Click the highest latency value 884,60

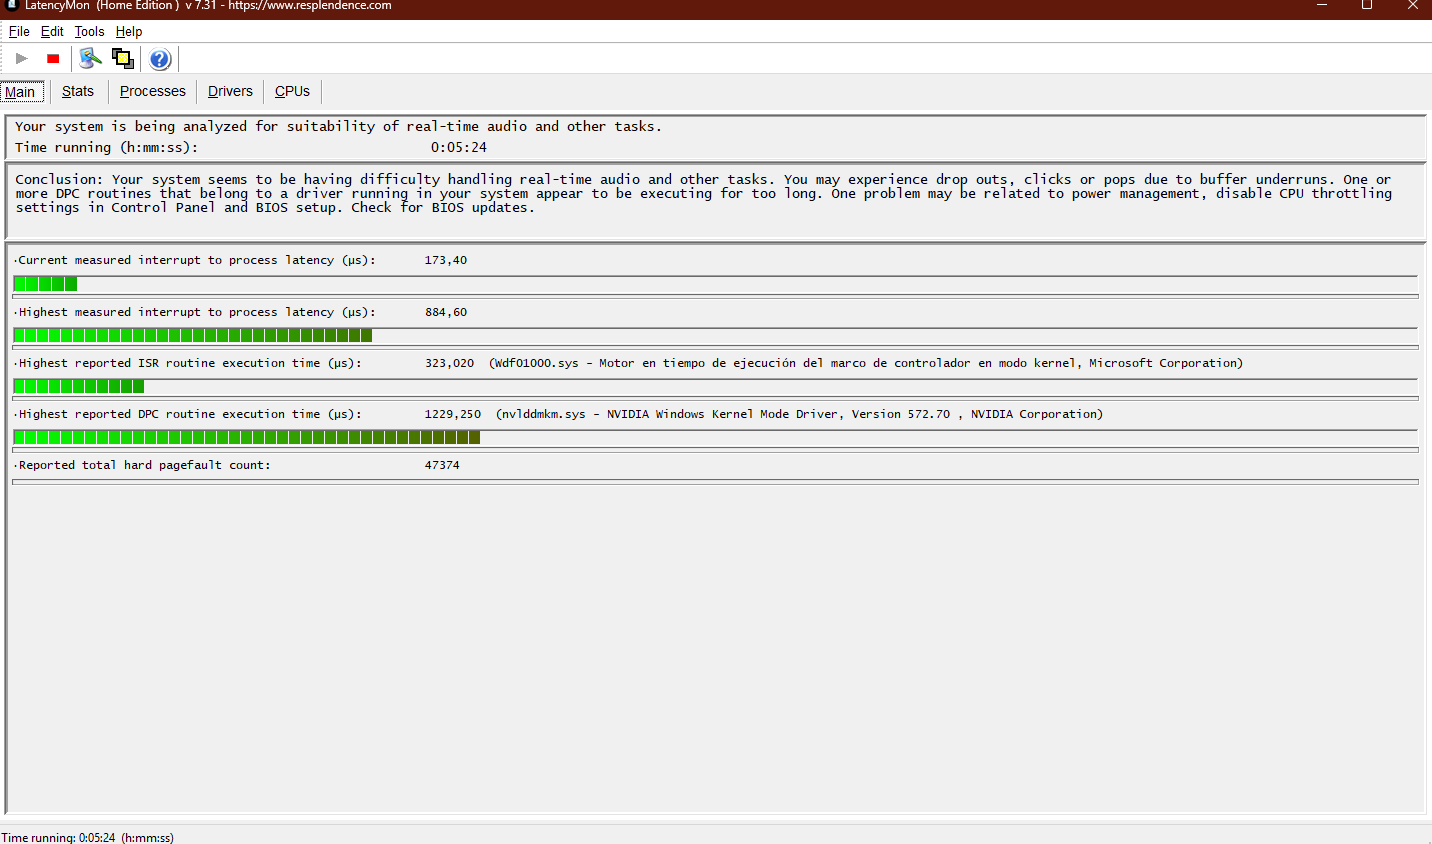pyautogui.click(x=446, y=312)
